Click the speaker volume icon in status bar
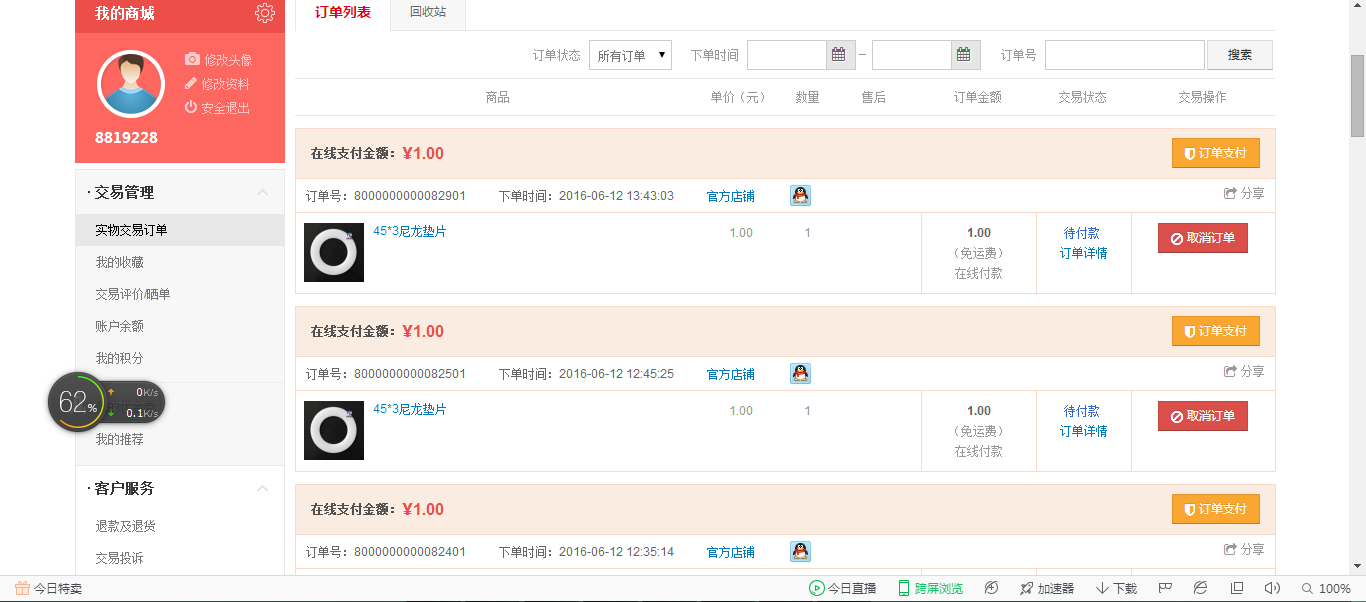The image size is (1366, 602). coord(1272,588)
